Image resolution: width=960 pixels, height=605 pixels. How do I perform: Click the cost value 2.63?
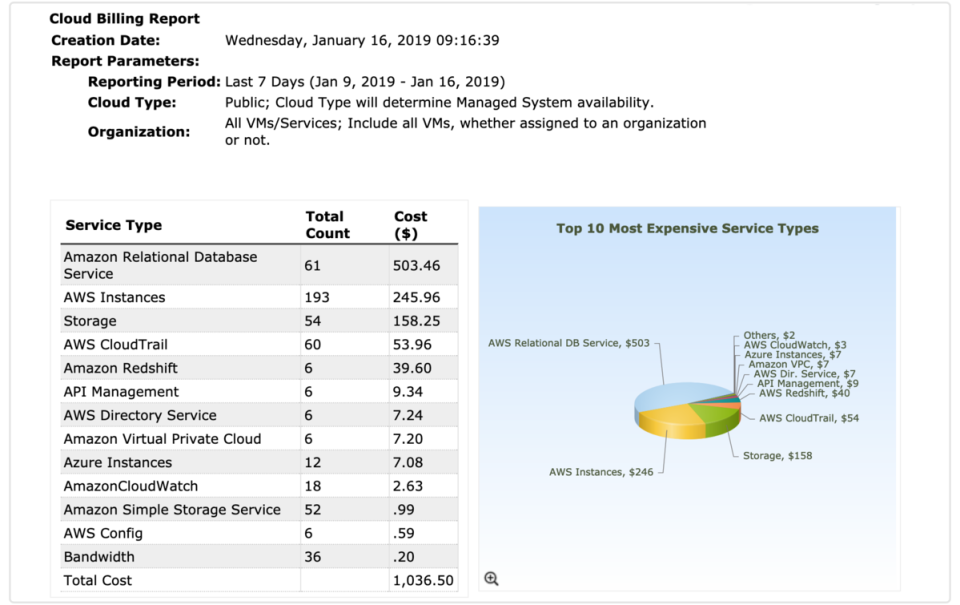tap(408, 486)
